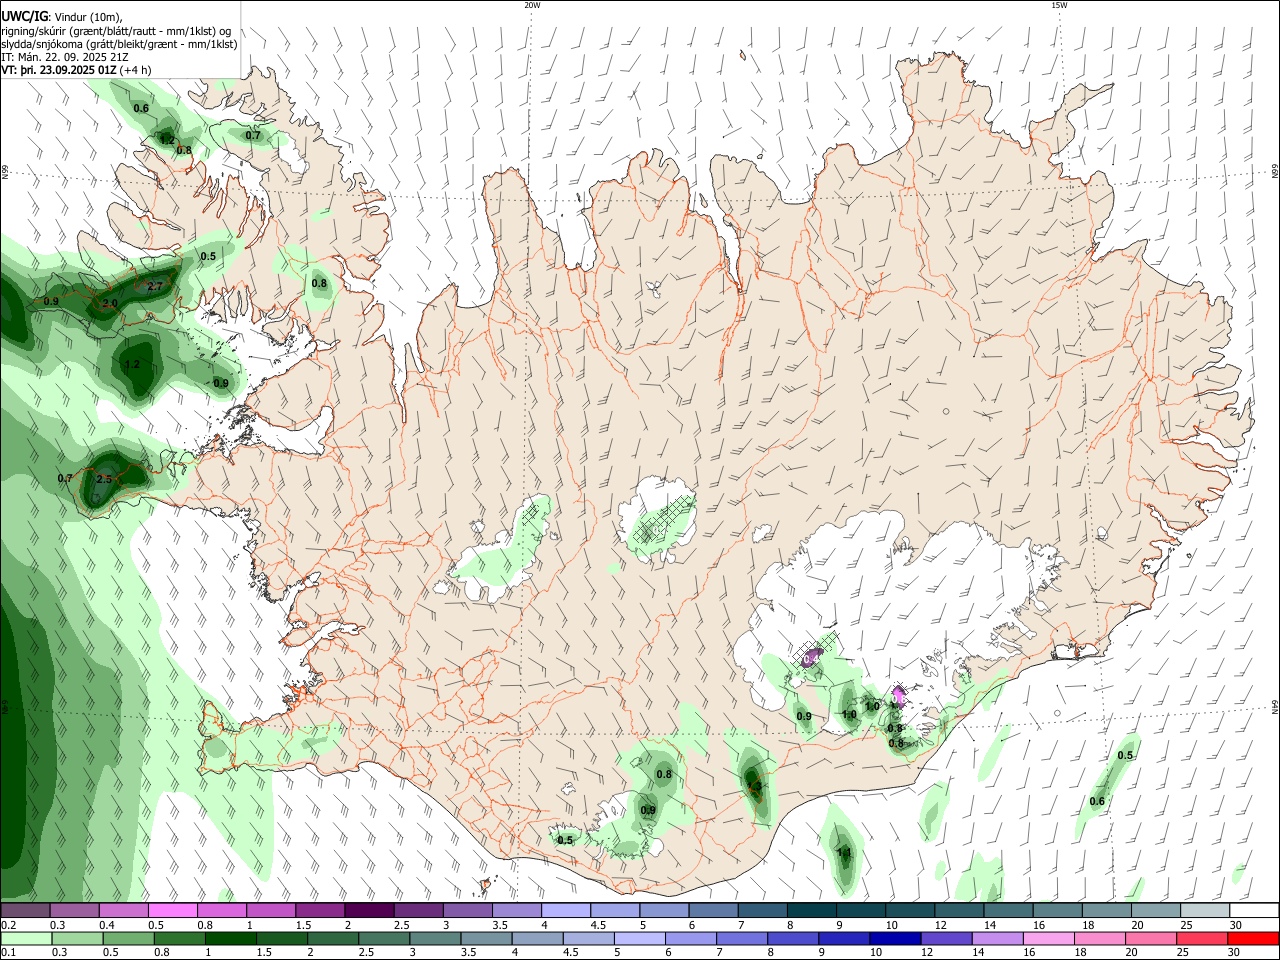Click the 'Vindur (10m)' label
Screen dimensions: 1280x960
[x=87, y=16]
